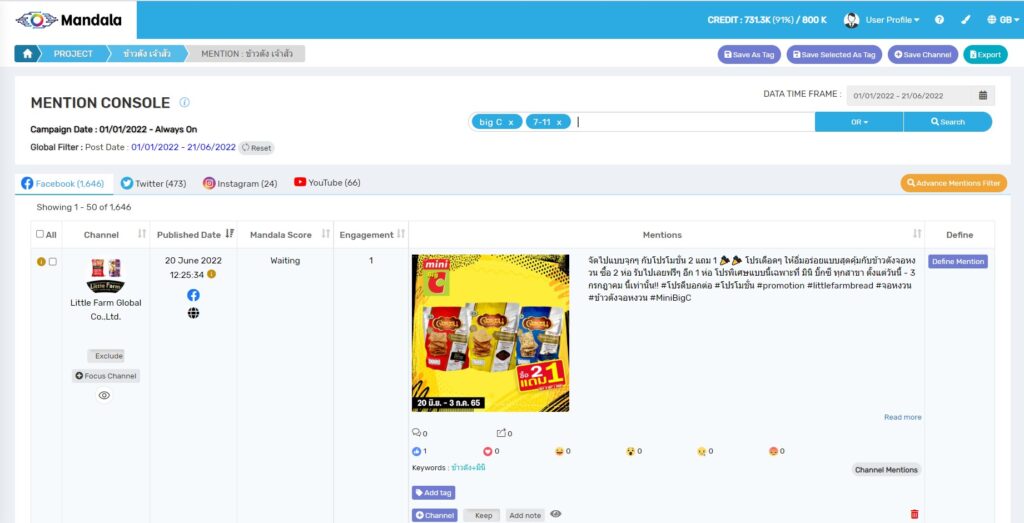
Task: Open the calendar icon in date range
Action: pyautogui.click(x=983, y=95)
